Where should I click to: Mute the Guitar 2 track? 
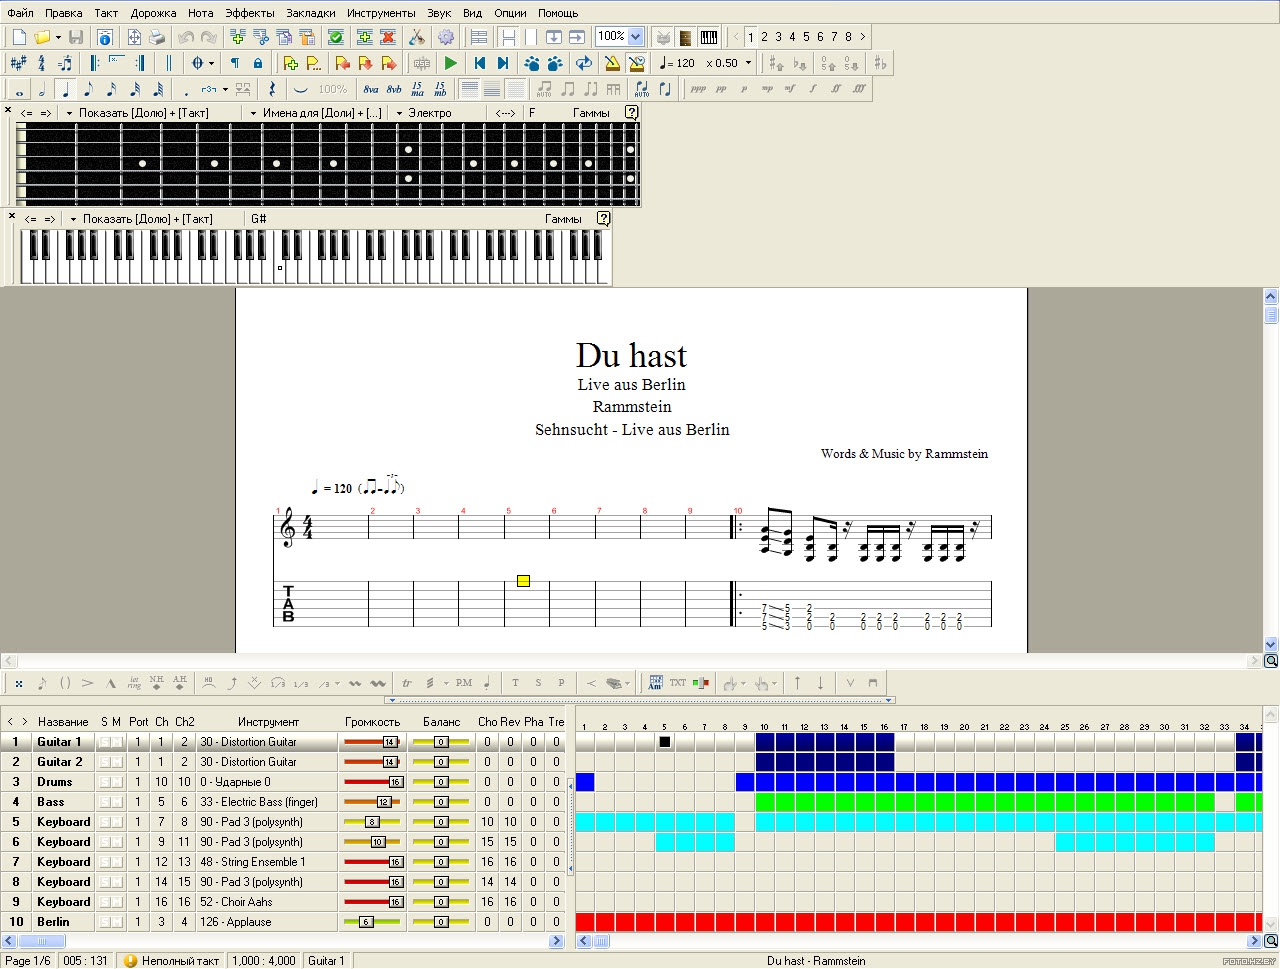tap(117, 762)
